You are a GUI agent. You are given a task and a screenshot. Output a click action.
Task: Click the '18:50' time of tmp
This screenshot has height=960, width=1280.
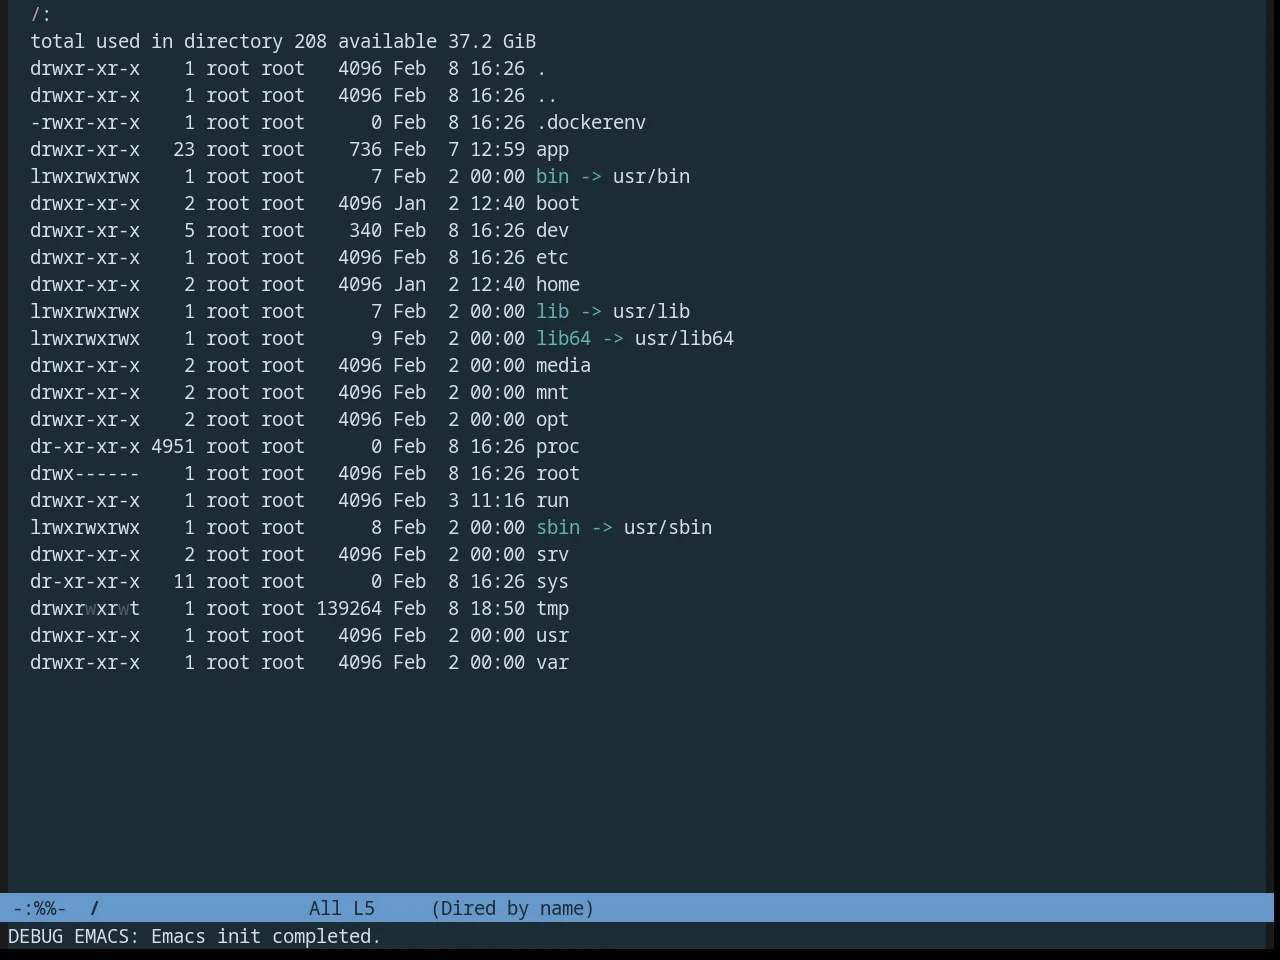(497, 609)
